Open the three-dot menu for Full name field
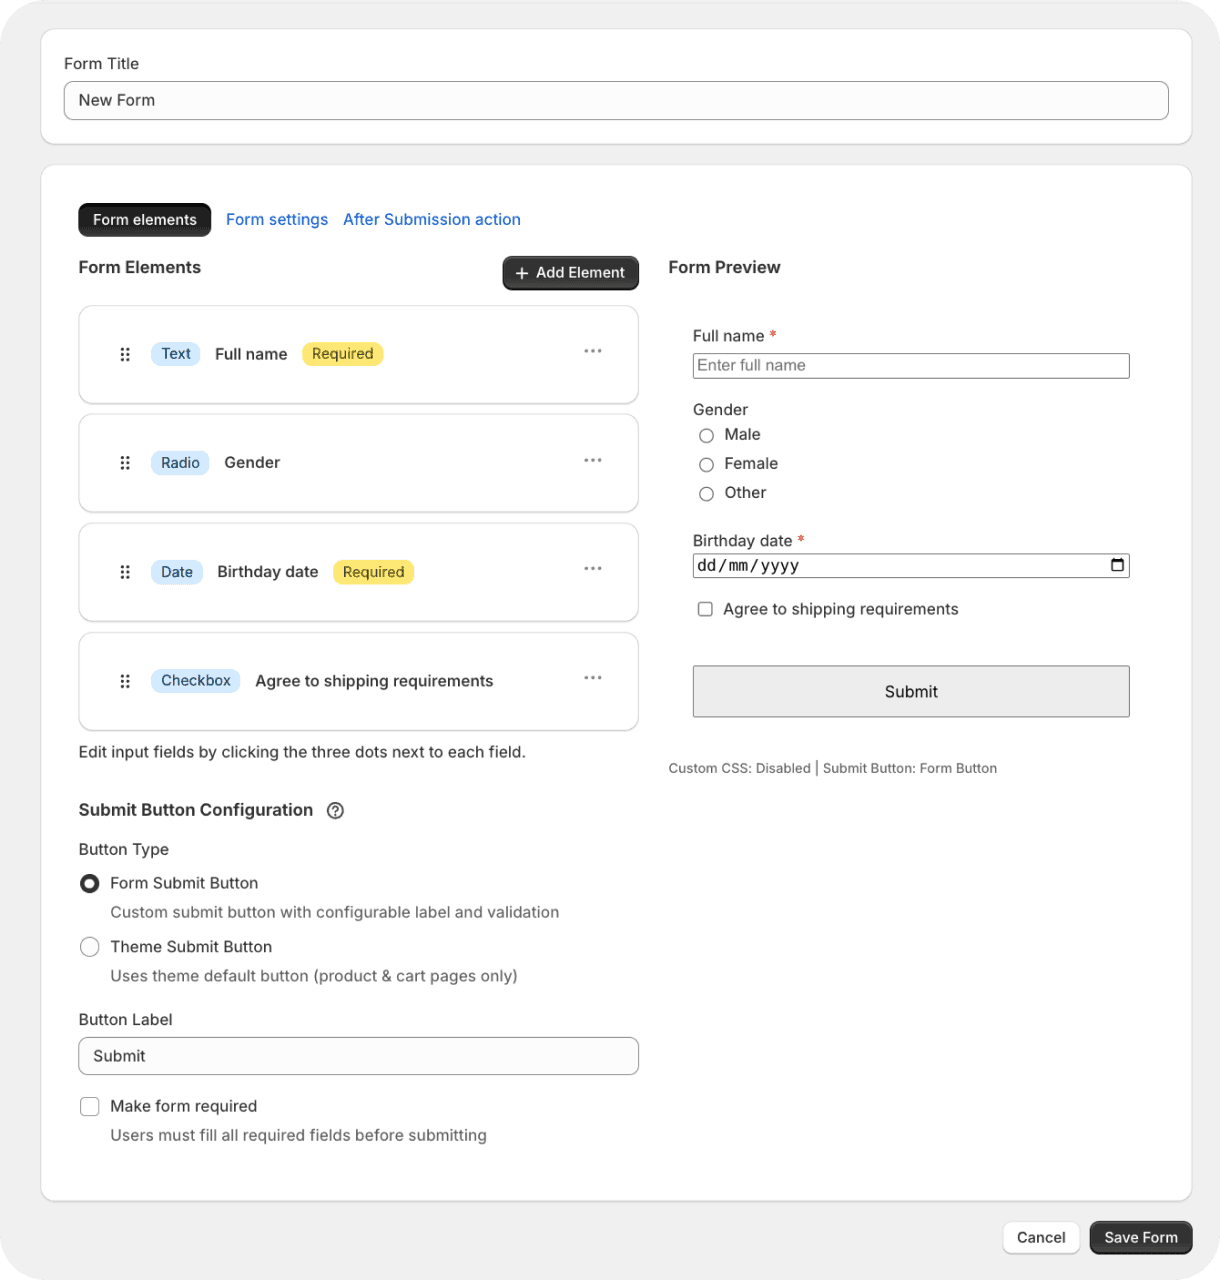The width and height of the screenshot is (1220, 1280). [593, 351]
